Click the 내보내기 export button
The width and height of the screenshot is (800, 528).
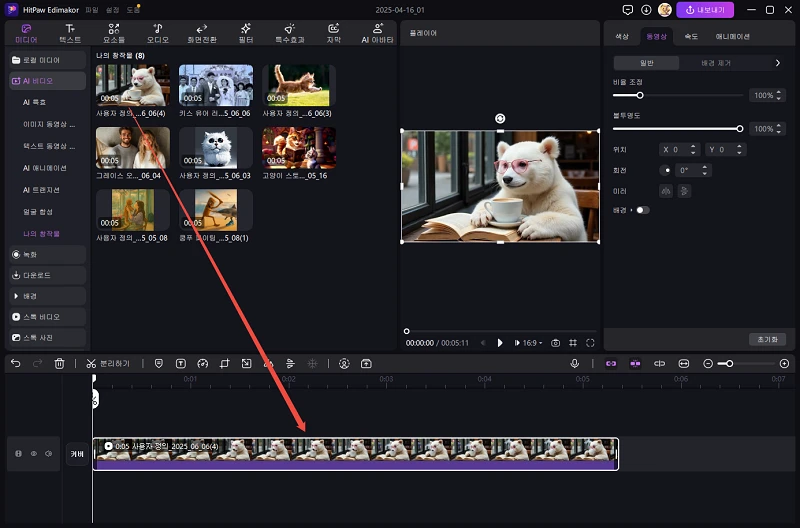706,10
